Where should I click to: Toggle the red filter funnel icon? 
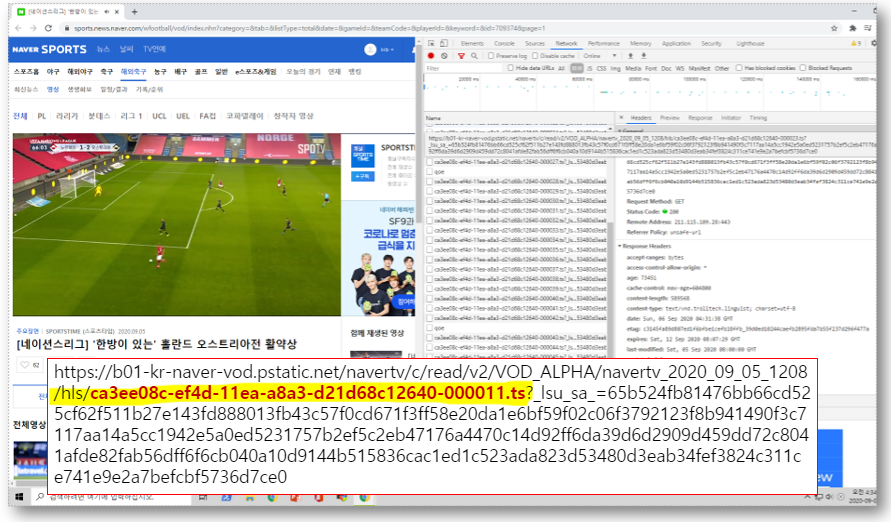(x=461, y=56)
